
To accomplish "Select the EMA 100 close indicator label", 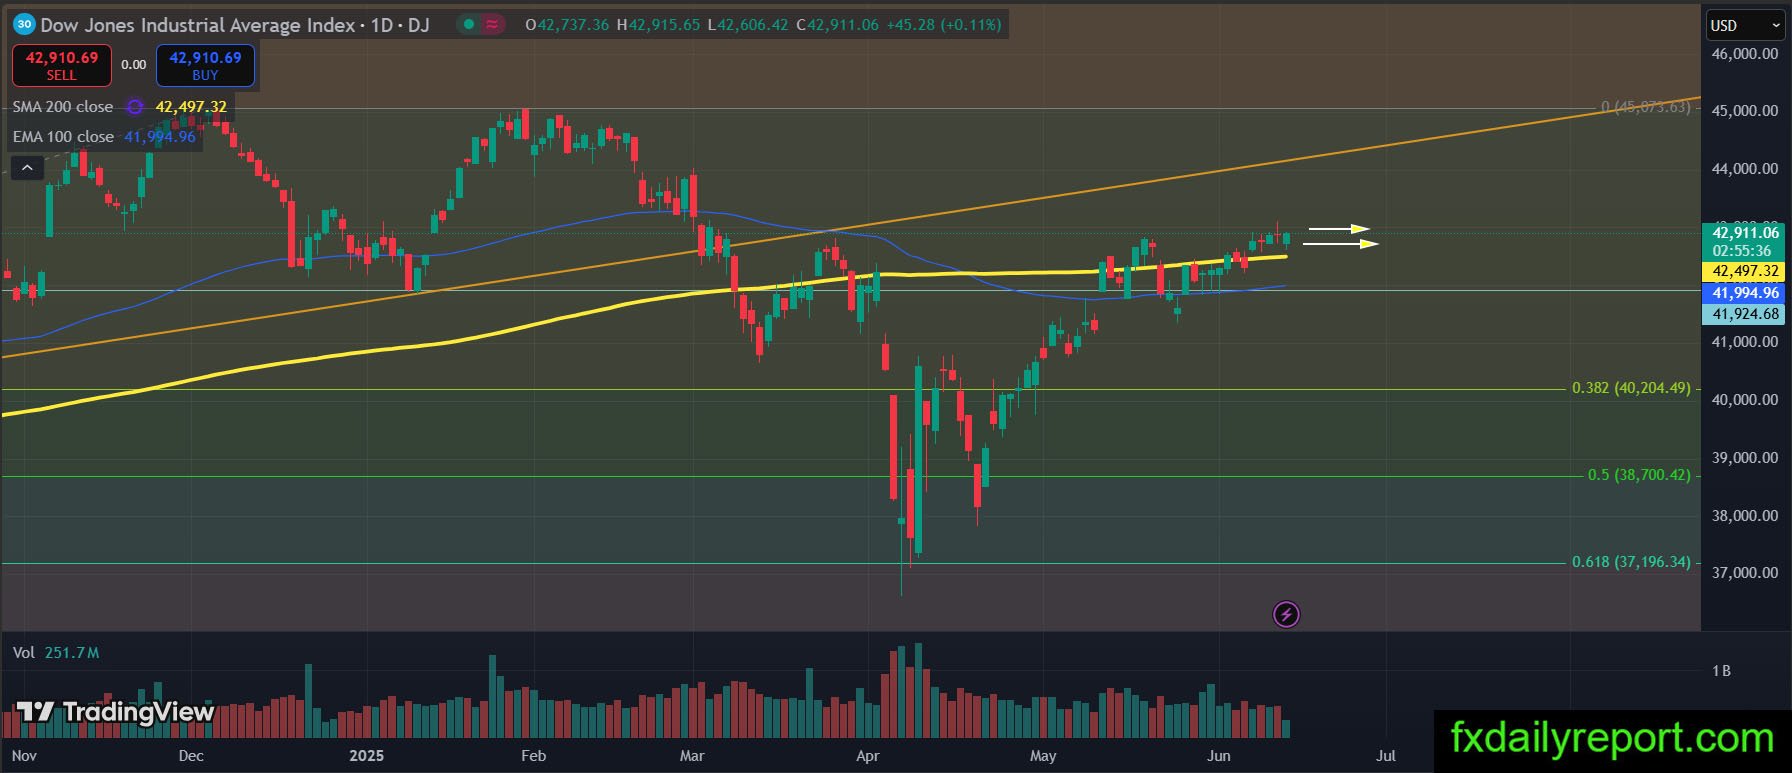I will (x=64, y=137).
